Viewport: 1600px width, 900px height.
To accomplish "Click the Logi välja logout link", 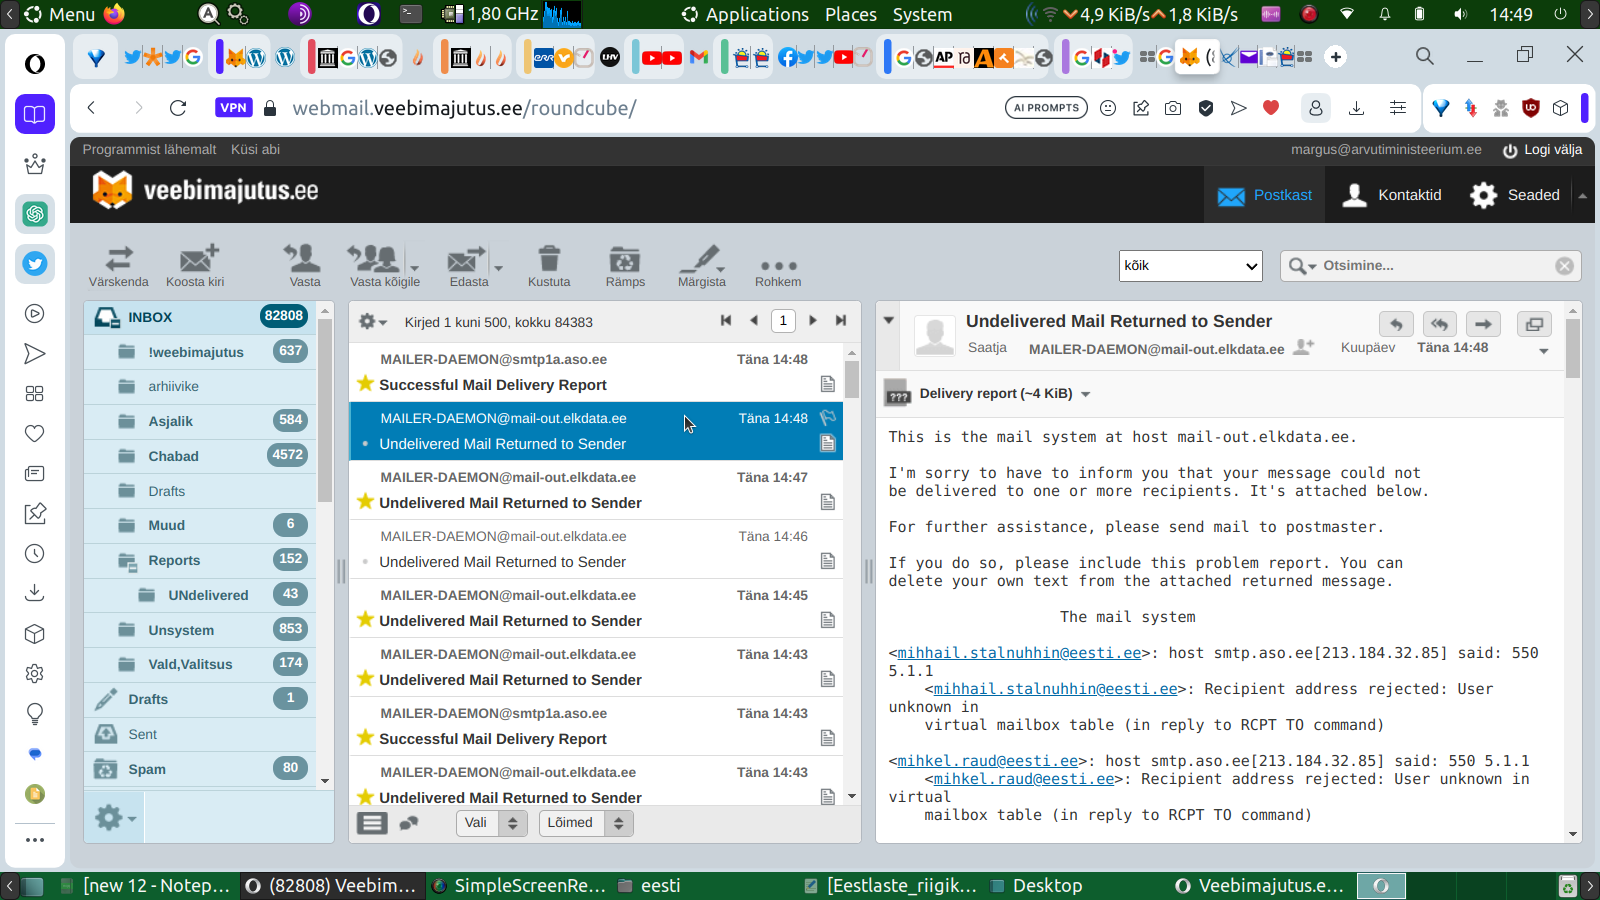I will tap(1542, 150).
